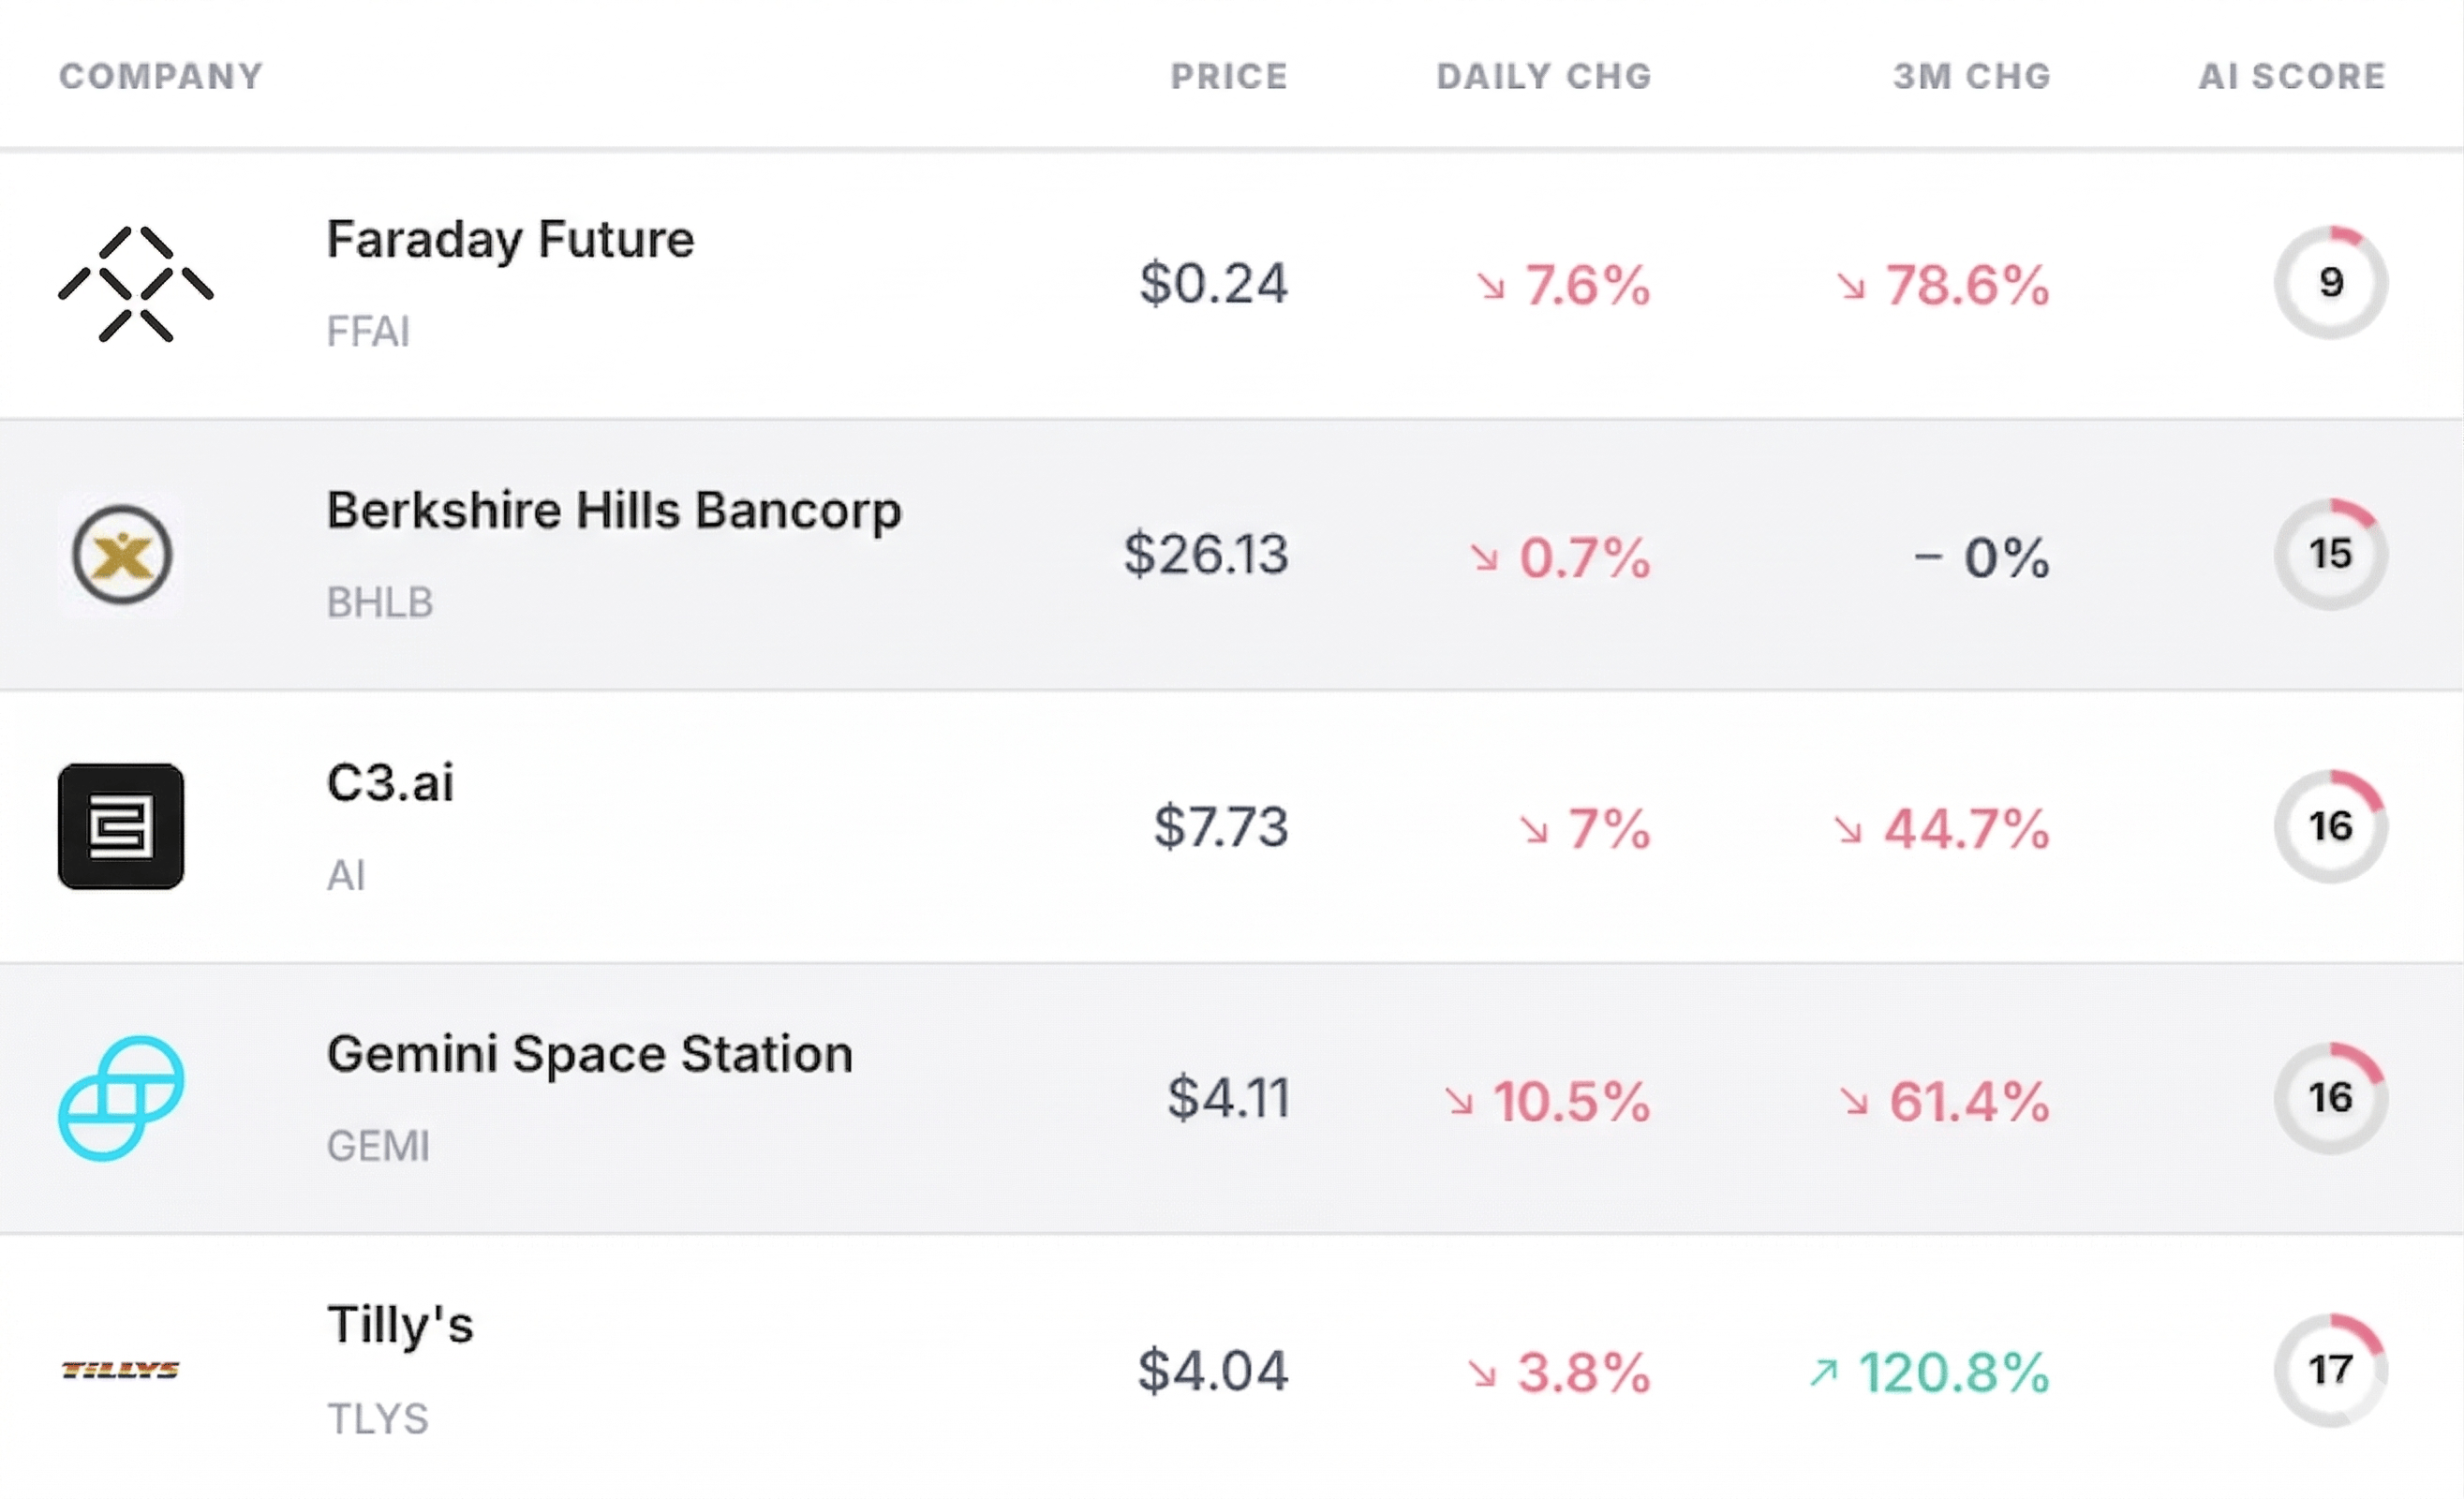Click the Faraday Future AI score 9 gauge

click(x=2330, y=283)
